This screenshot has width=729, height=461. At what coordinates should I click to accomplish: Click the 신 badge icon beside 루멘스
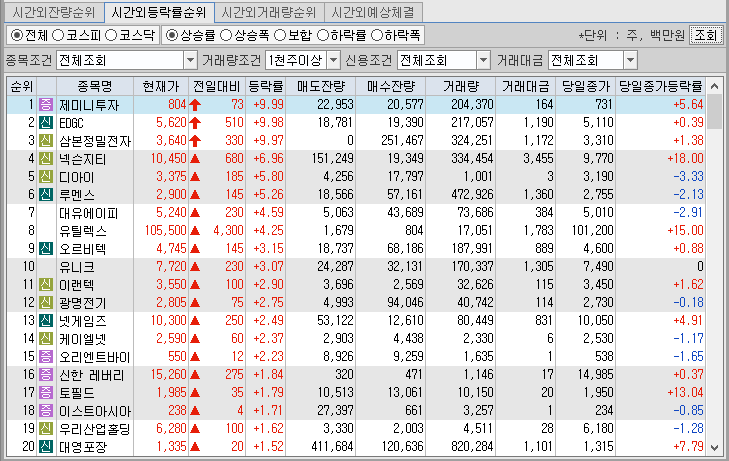(x=46, y=194)
